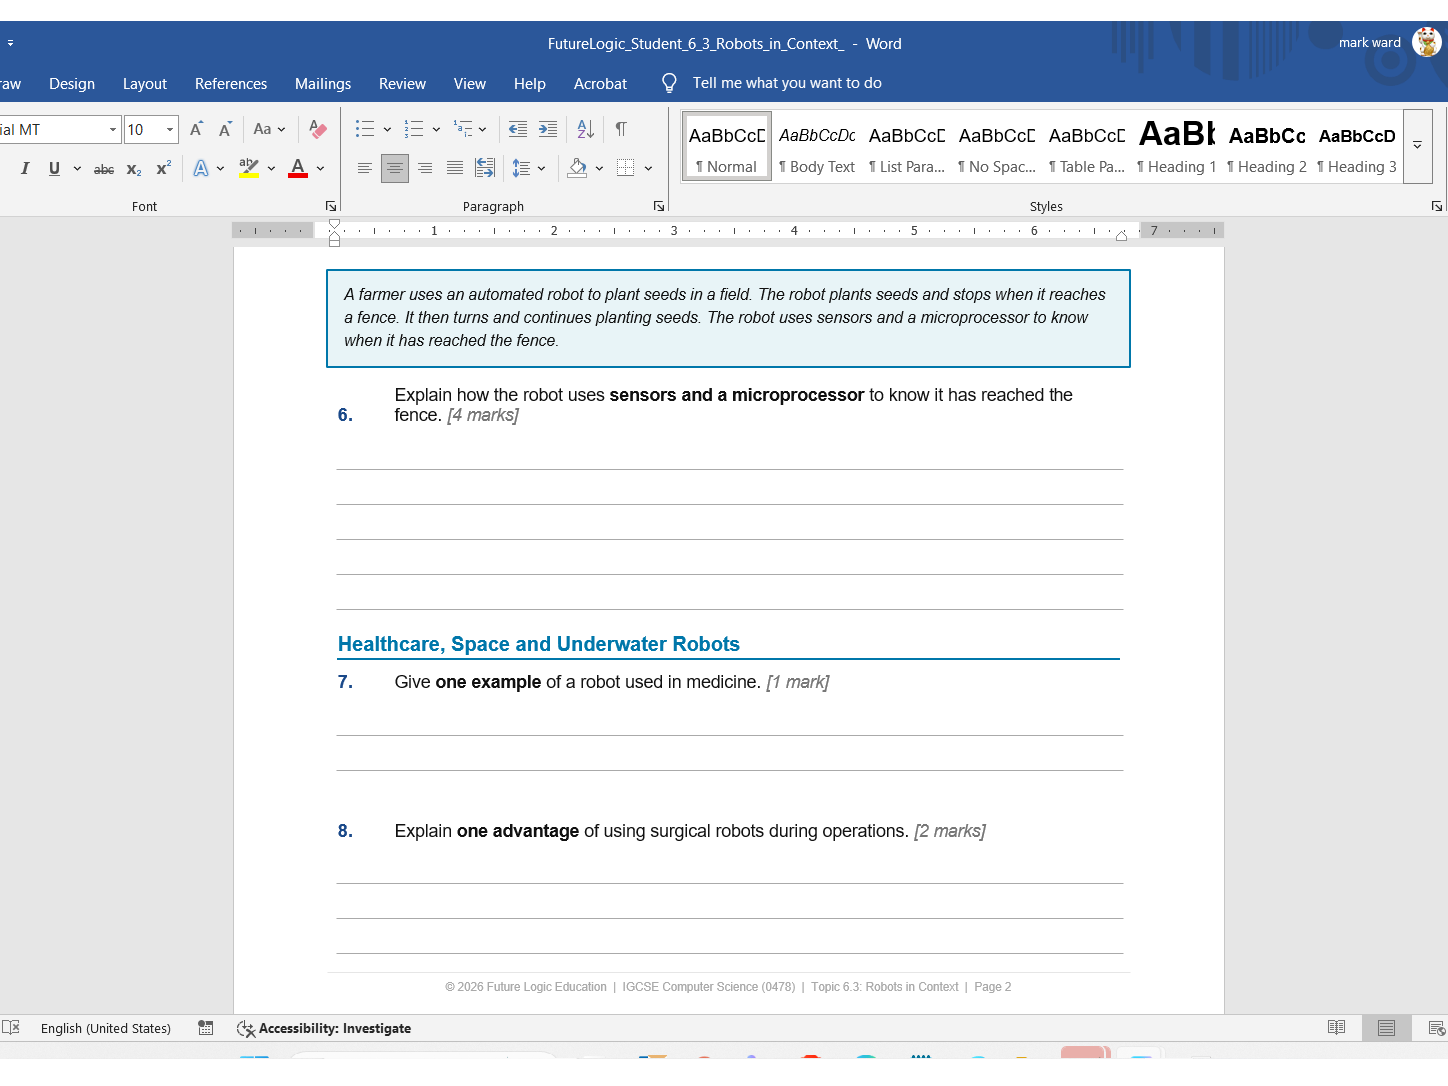This screenshot has width=1448, height=1086.
Task: Open the Design tab
Action: pos(72,84)
